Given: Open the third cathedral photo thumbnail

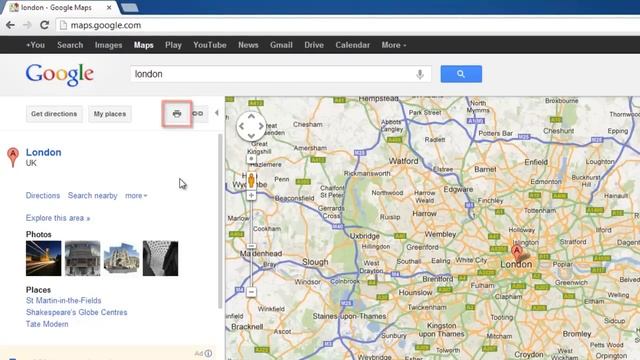Looking at the screenshot, I should click(122, 258).
